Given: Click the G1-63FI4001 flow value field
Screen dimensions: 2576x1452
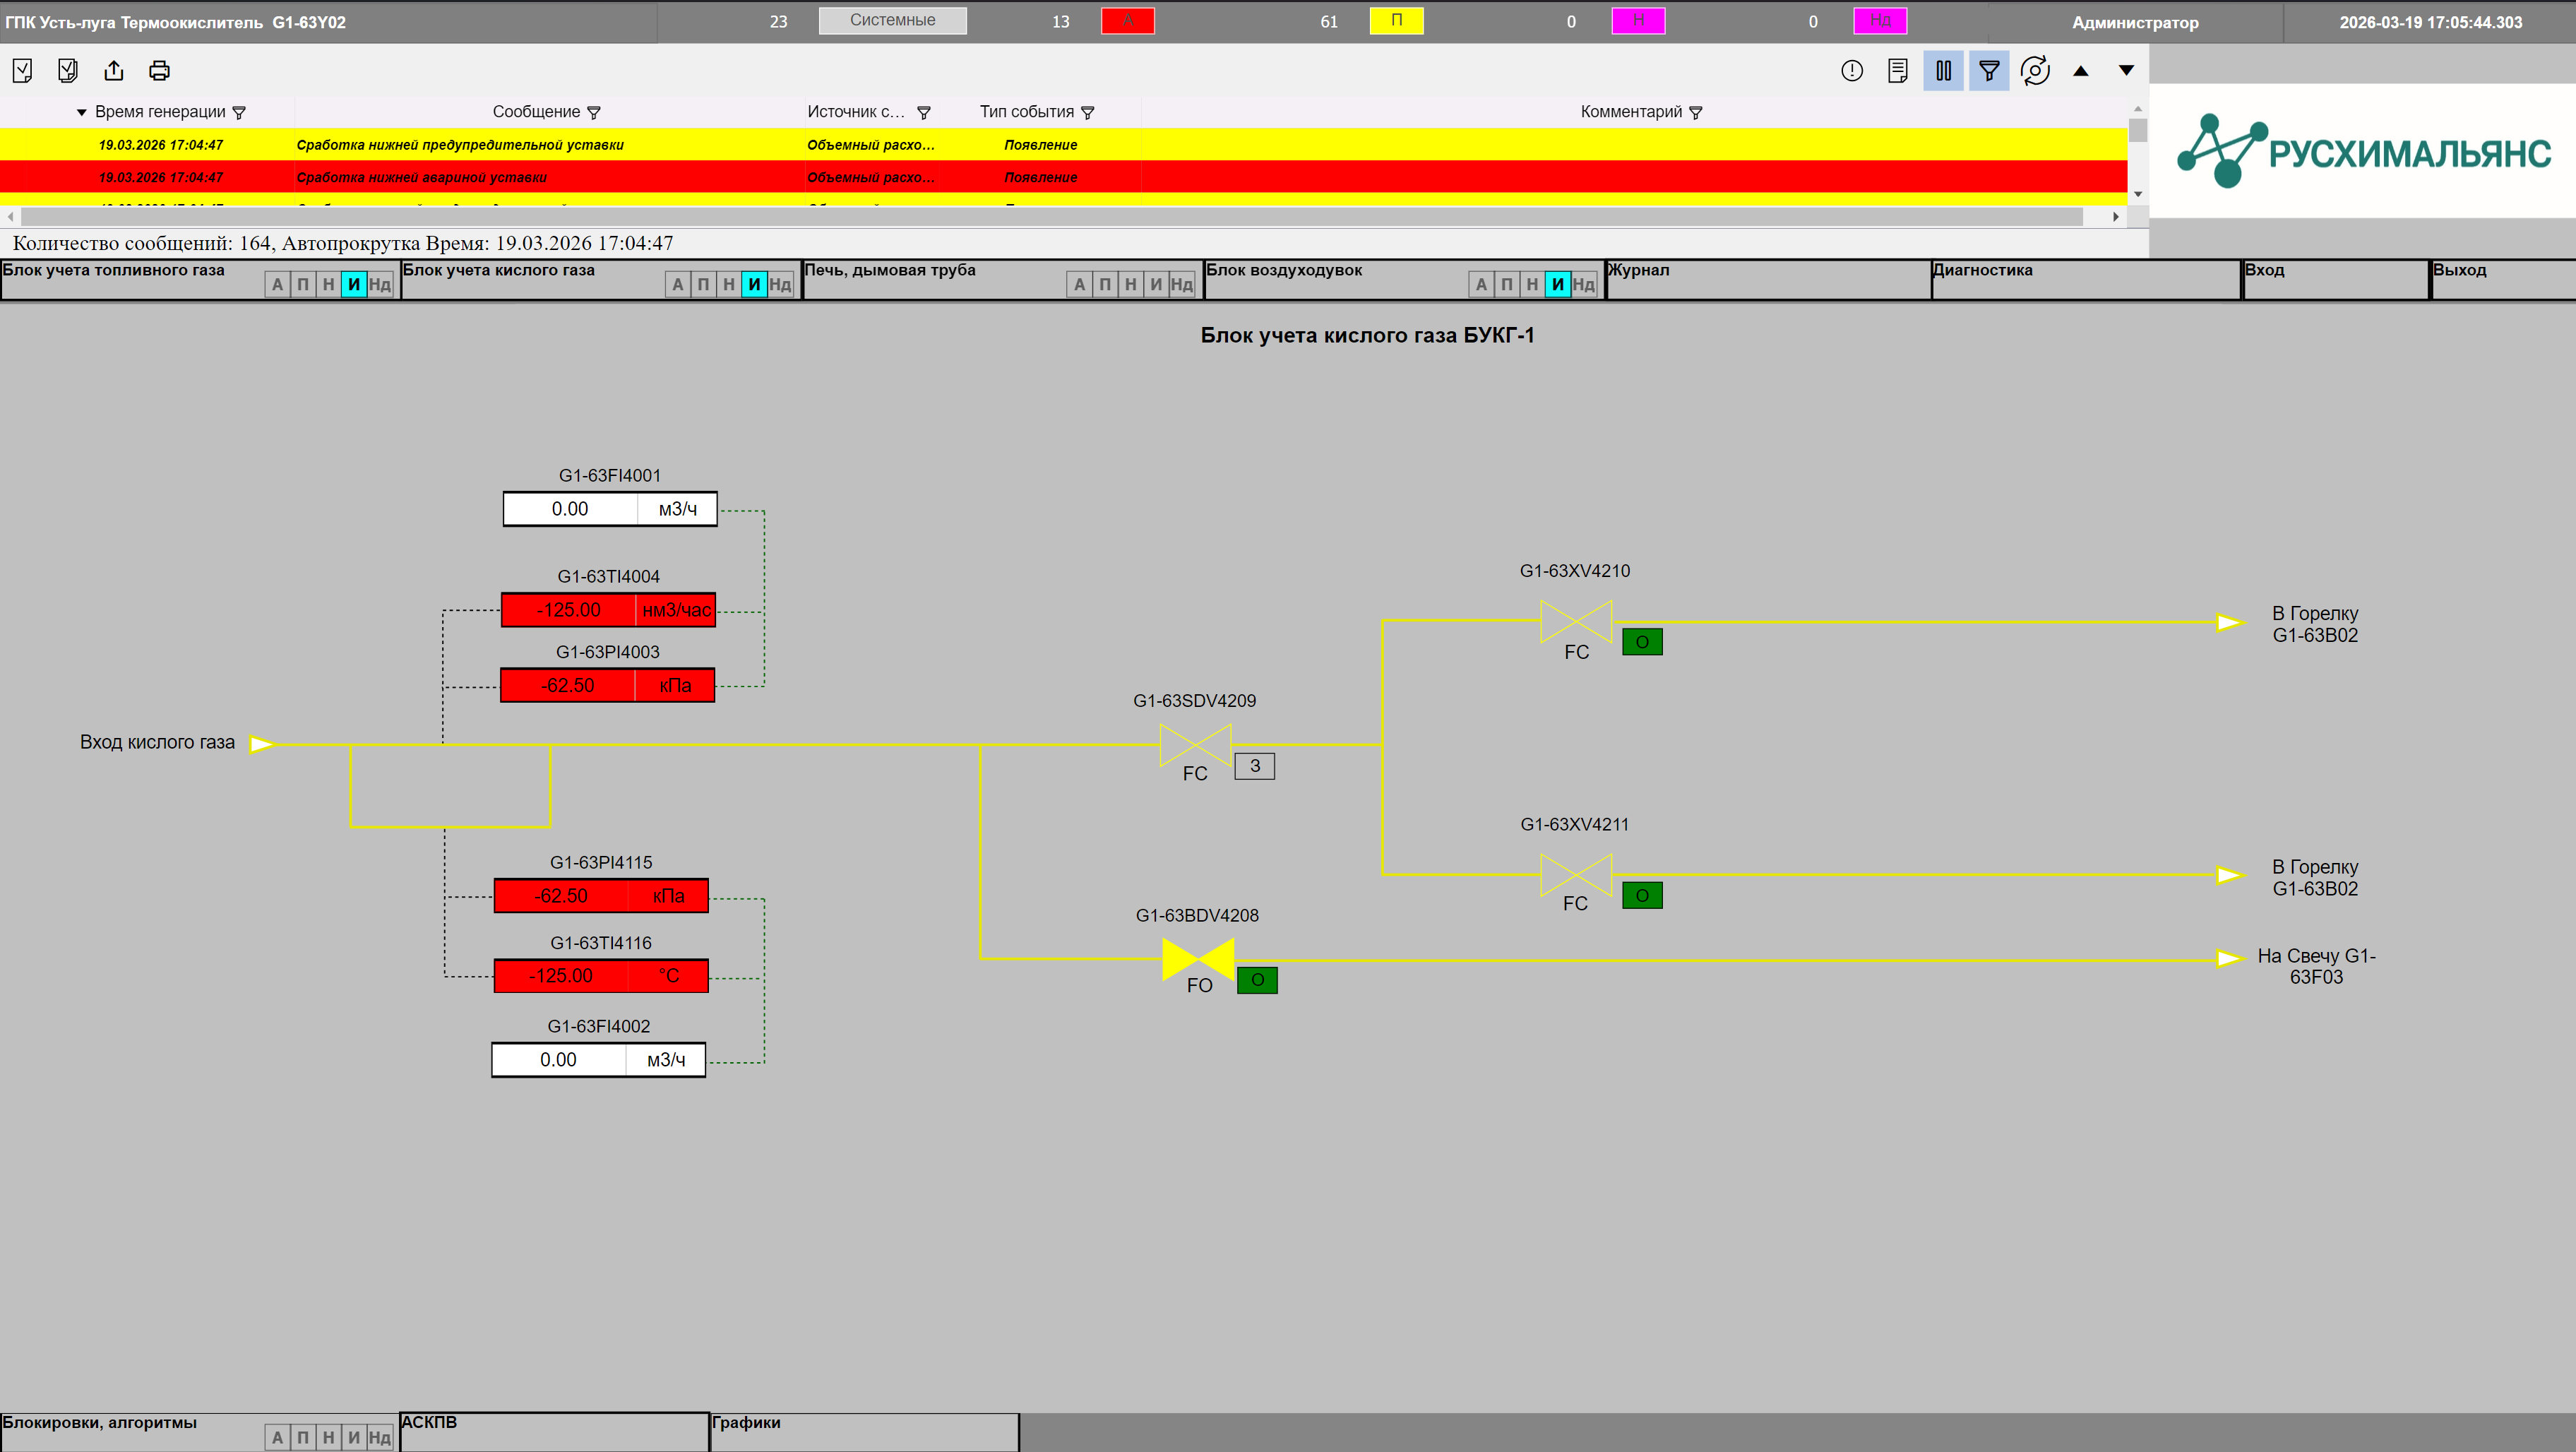Looking at the screenshot, I should coord(610,509).
